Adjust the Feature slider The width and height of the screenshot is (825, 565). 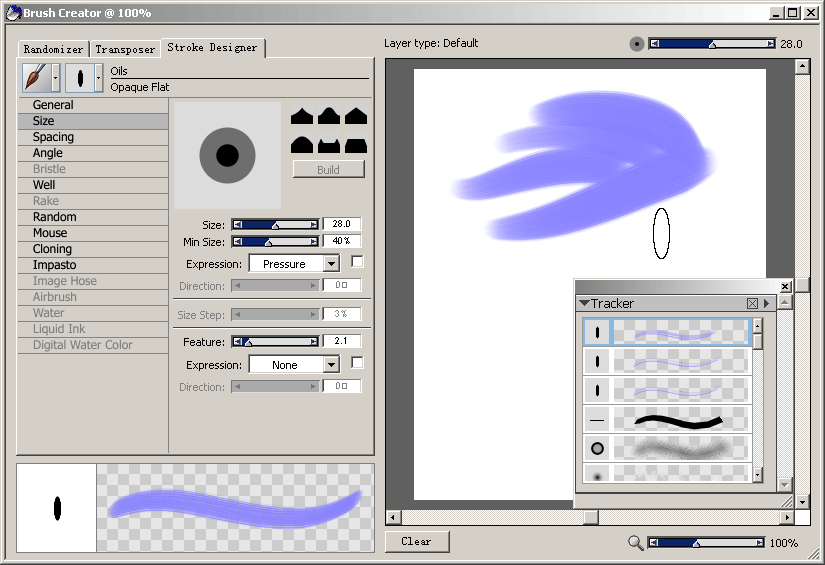coord(276,342)
